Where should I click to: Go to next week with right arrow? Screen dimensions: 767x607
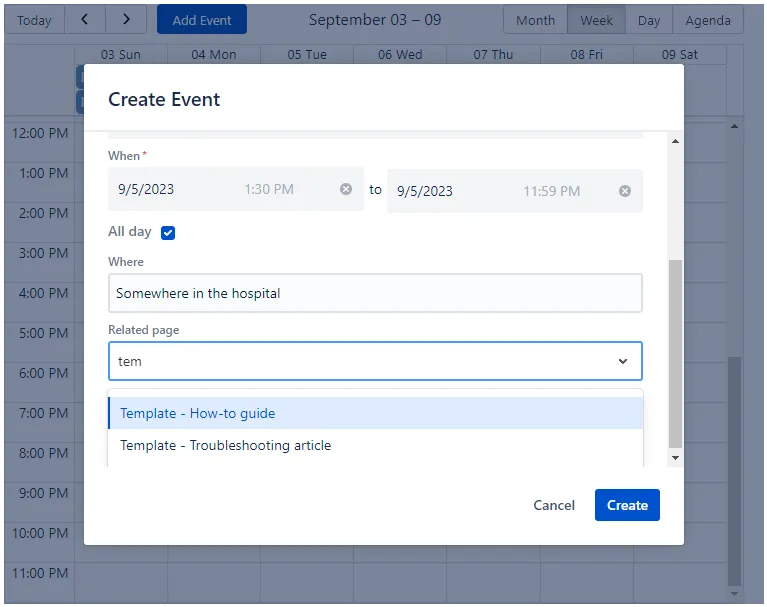[126, 20]
